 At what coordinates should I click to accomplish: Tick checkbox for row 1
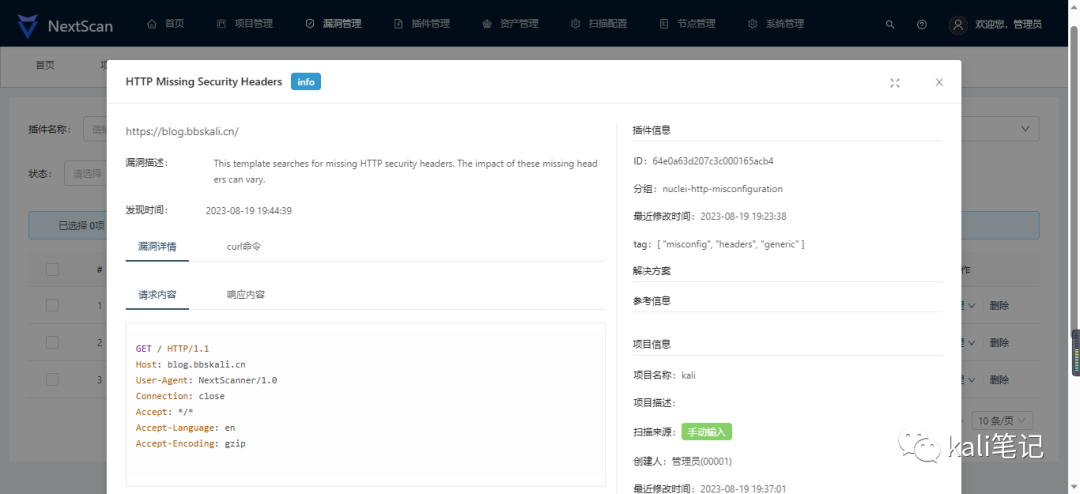(52, 305)
